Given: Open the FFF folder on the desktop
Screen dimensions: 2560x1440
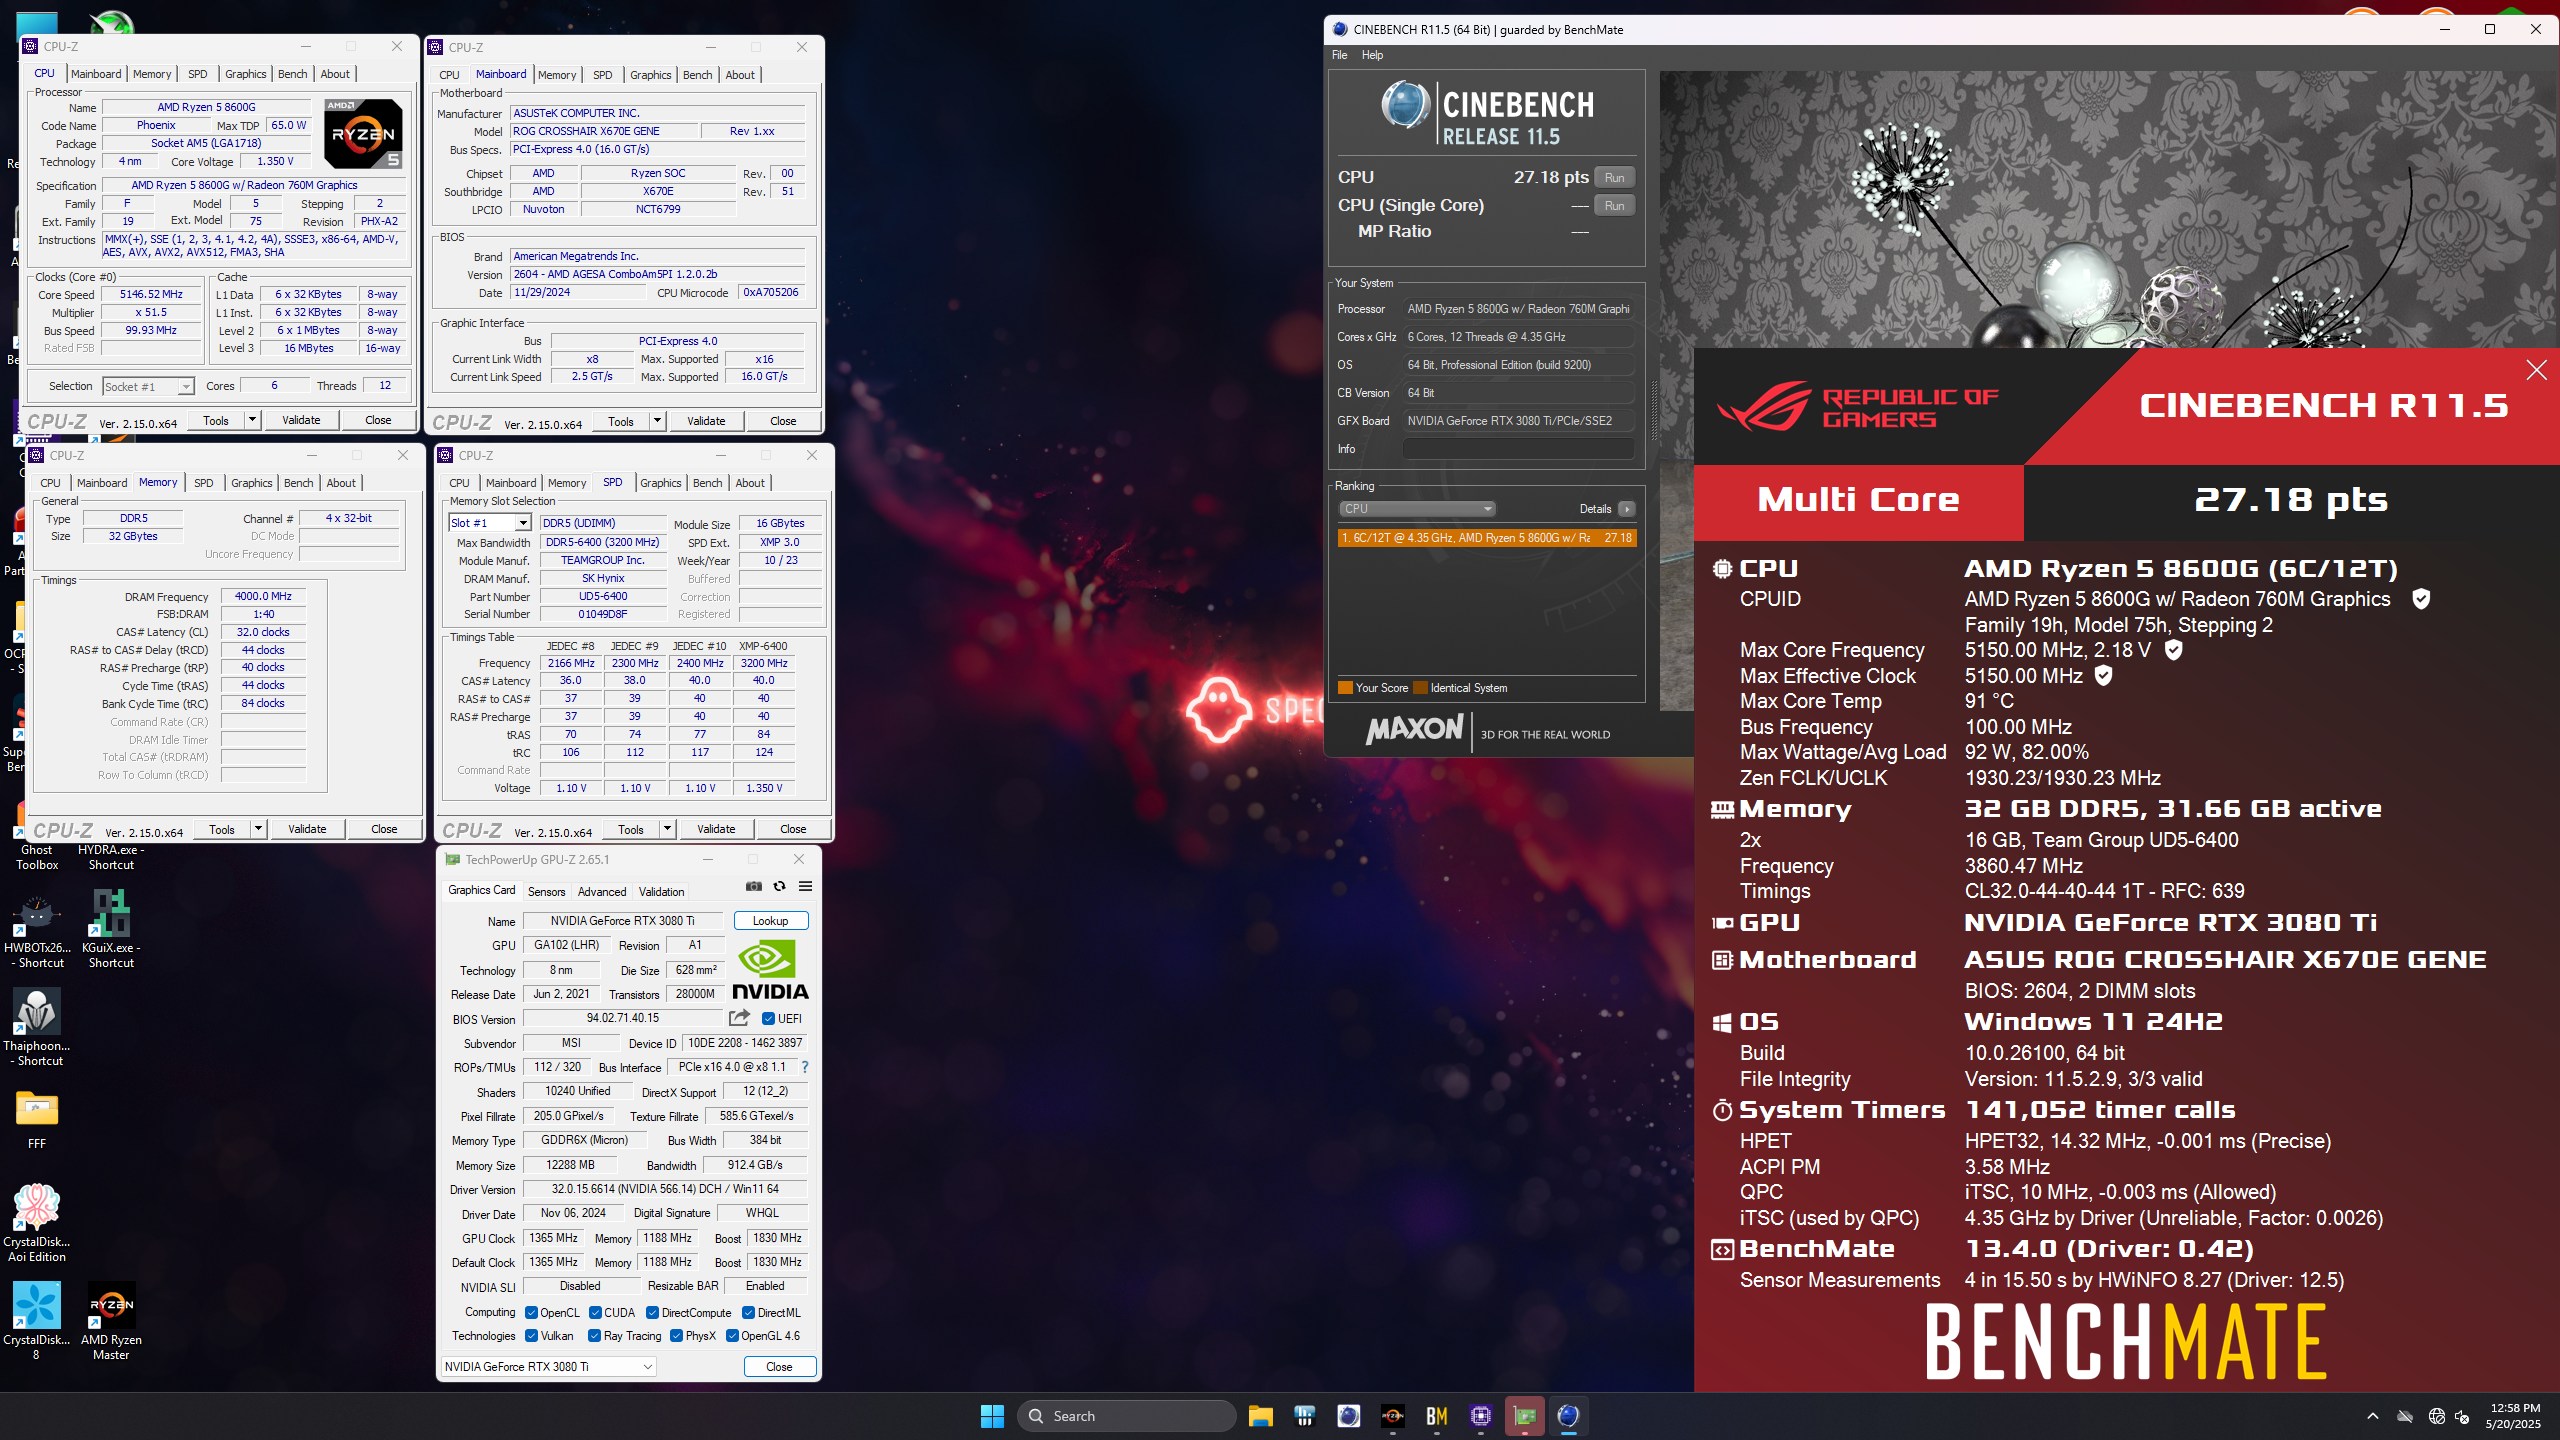Looking at the screenshot, I should point(37,1120).
